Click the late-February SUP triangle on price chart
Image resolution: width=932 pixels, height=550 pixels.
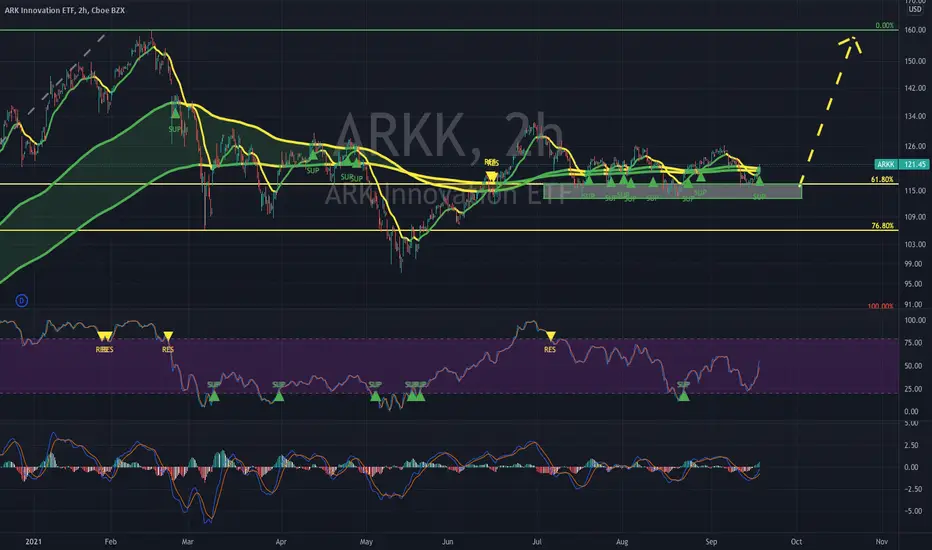click(175, 112)
